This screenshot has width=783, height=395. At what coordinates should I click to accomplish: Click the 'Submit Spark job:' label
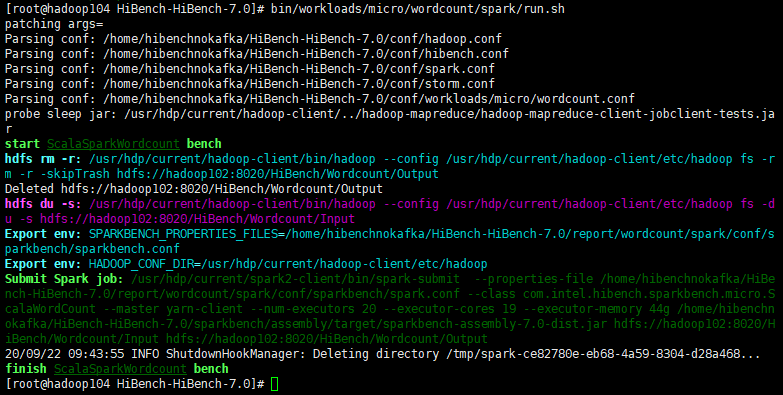64,279
